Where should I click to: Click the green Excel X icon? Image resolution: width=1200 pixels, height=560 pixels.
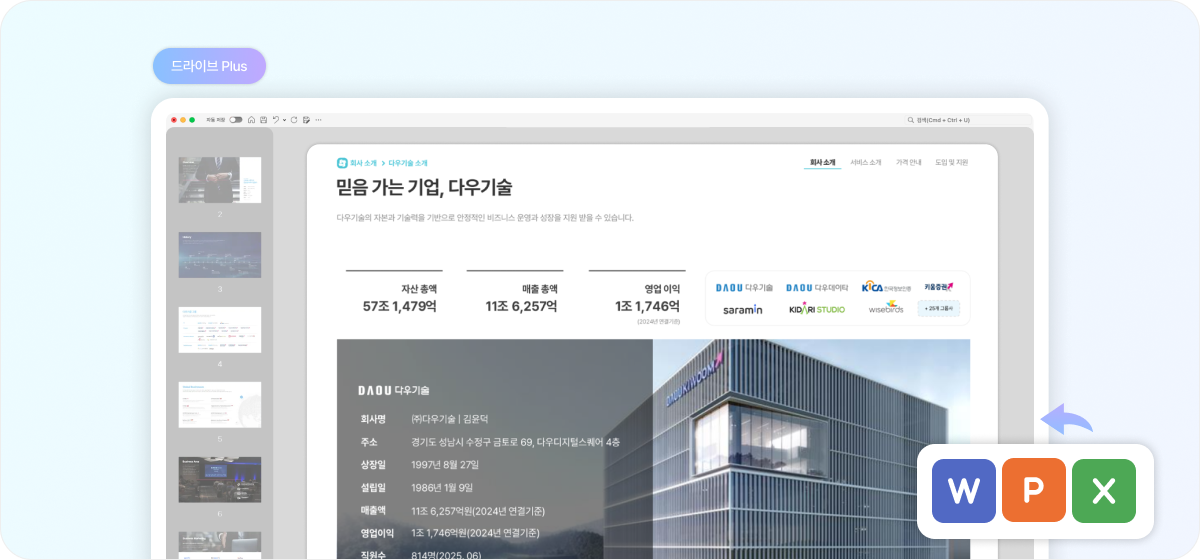(x=1104, y=491)
